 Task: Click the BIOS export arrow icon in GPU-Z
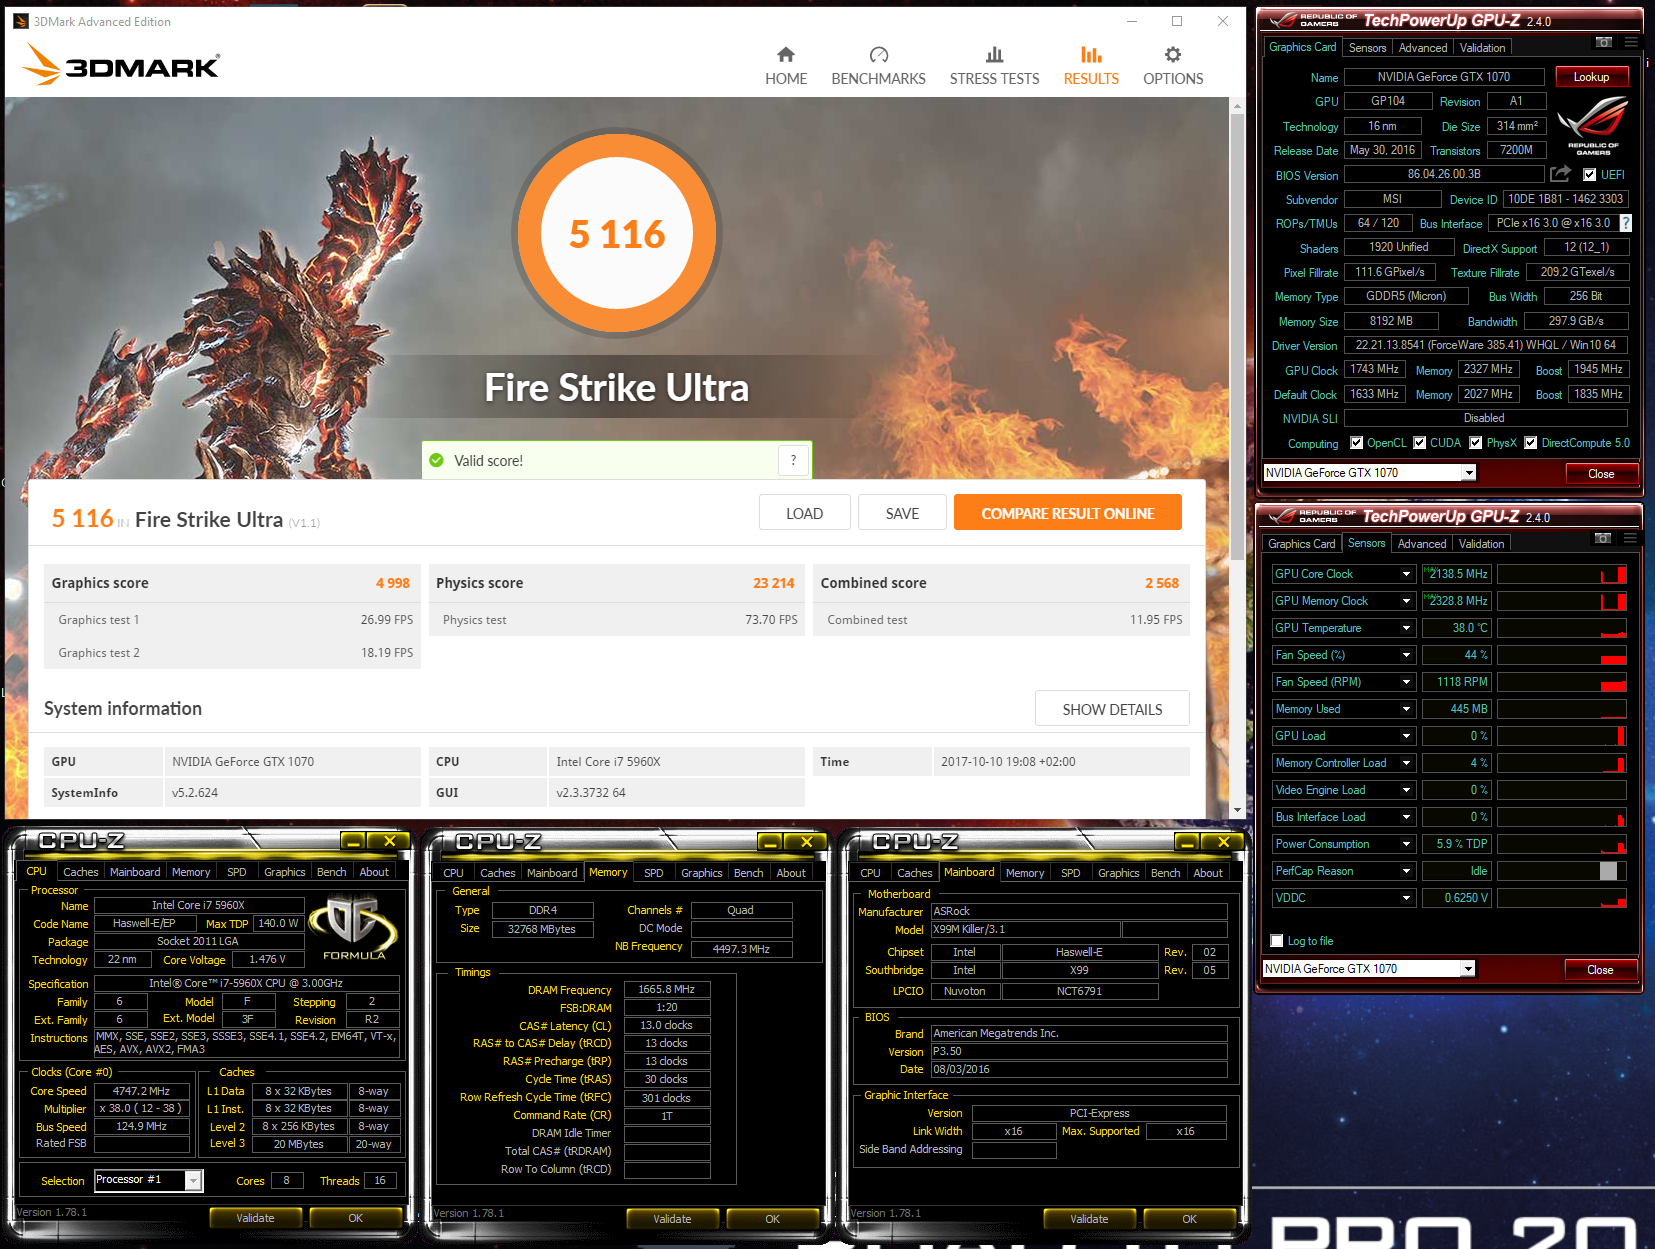1560,174
